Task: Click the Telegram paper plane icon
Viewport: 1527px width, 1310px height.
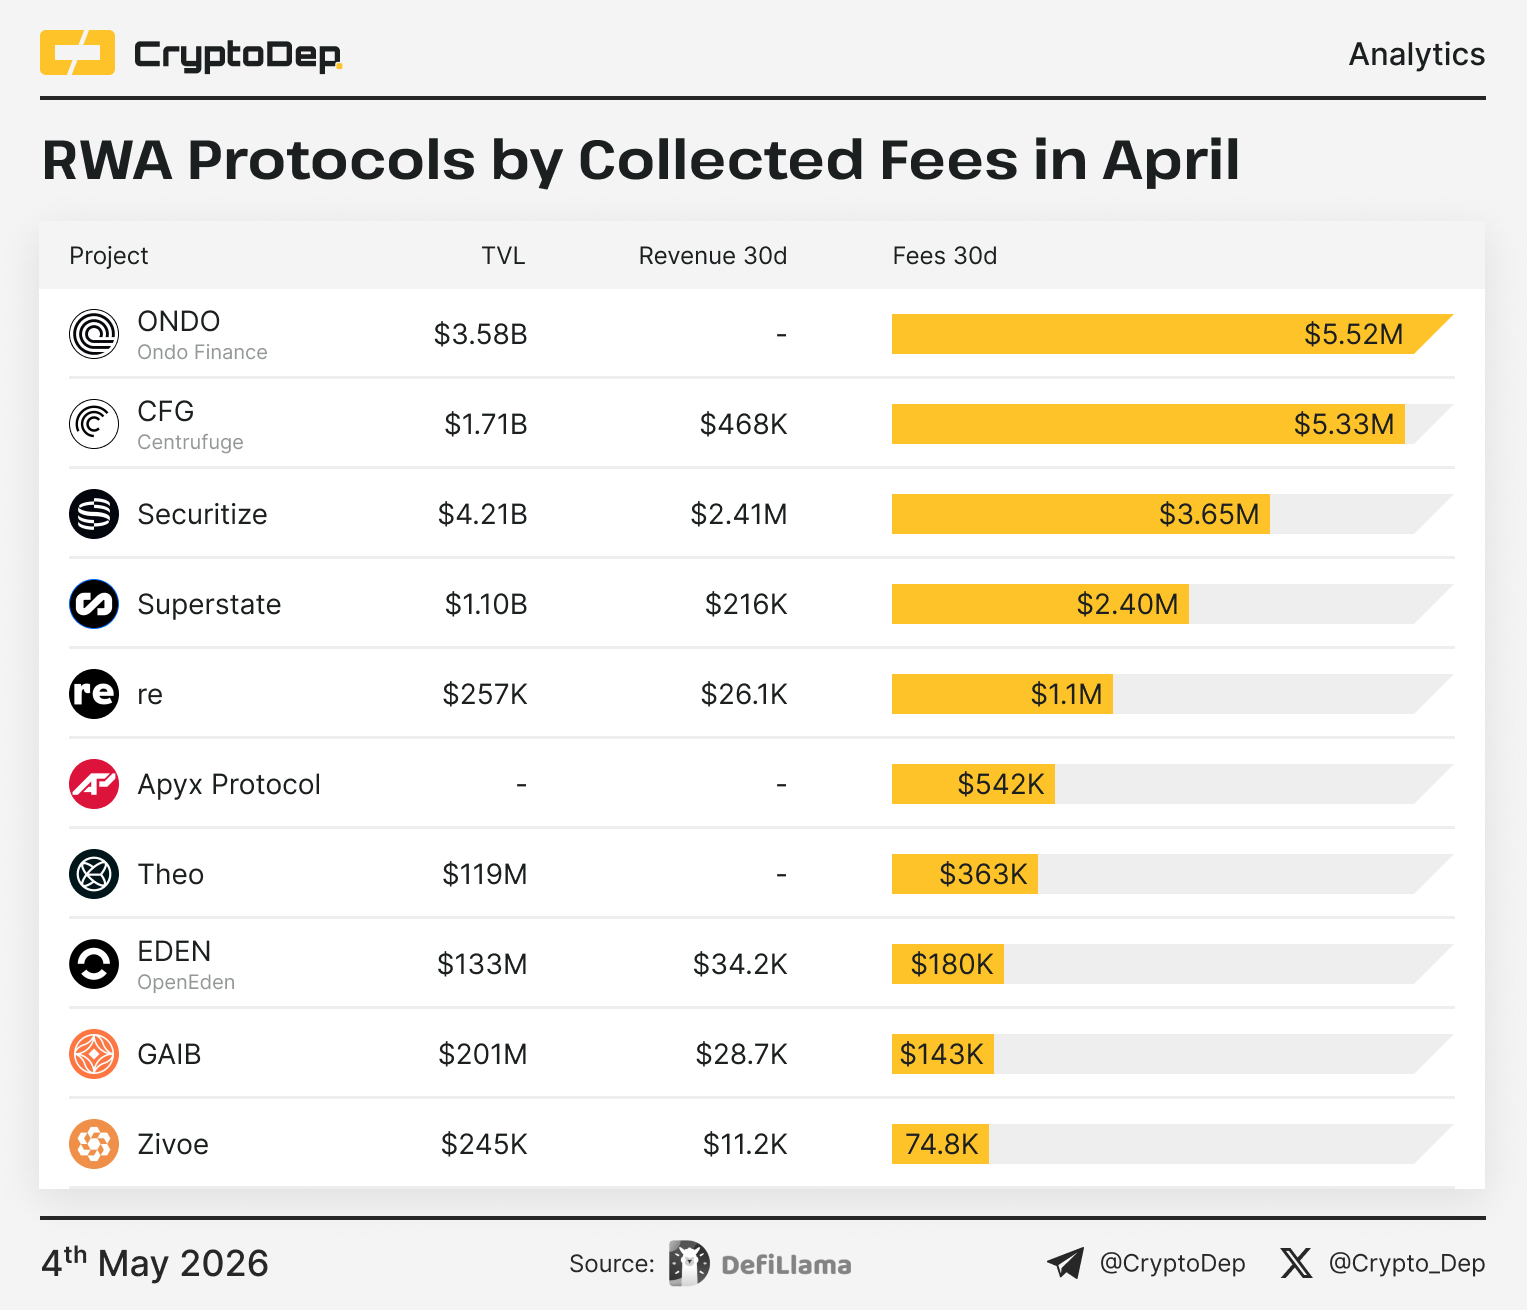Action: [1065, 1263]
